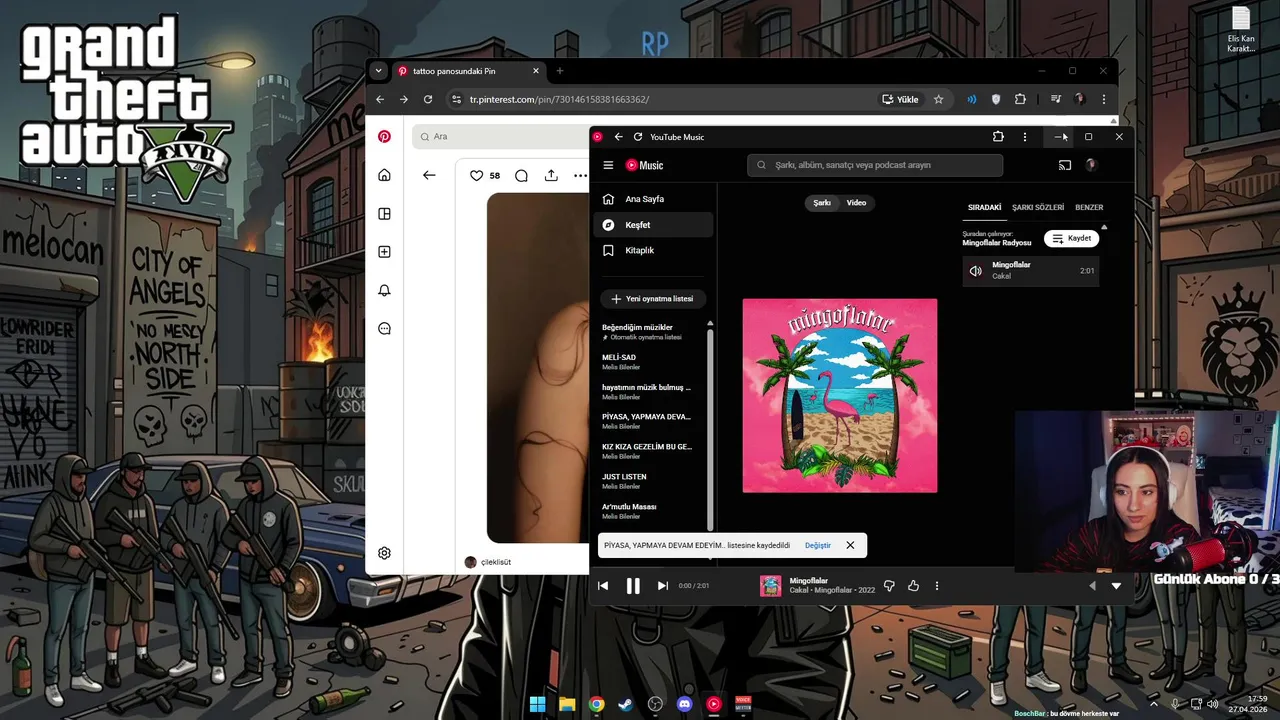Open Kitaplık in the sidebar

[654, 250]
